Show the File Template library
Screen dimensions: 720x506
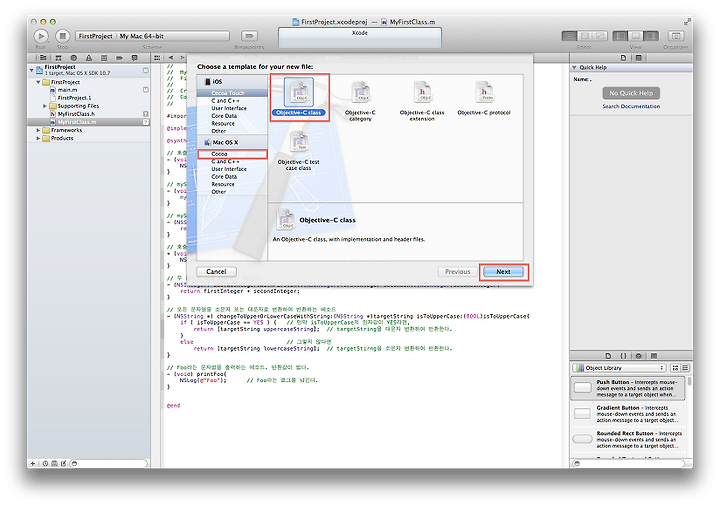(x=608, y=356)
